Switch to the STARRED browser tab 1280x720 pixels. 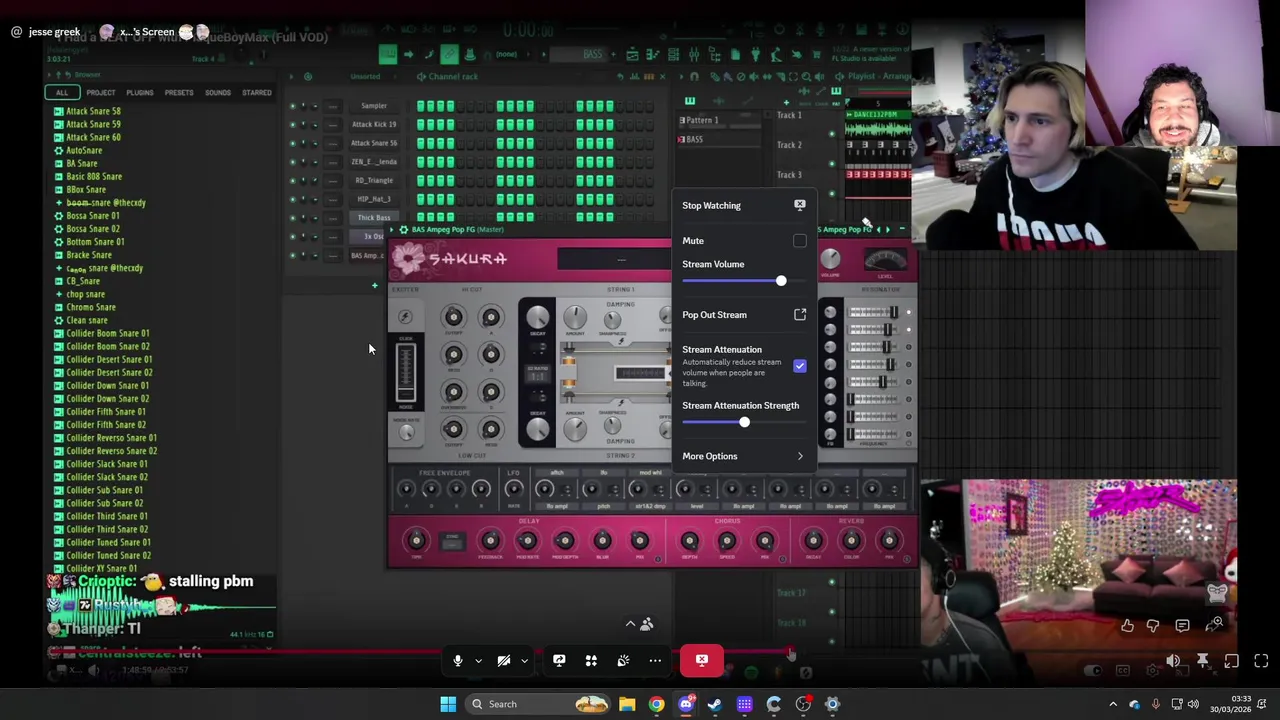click(256, 93)
